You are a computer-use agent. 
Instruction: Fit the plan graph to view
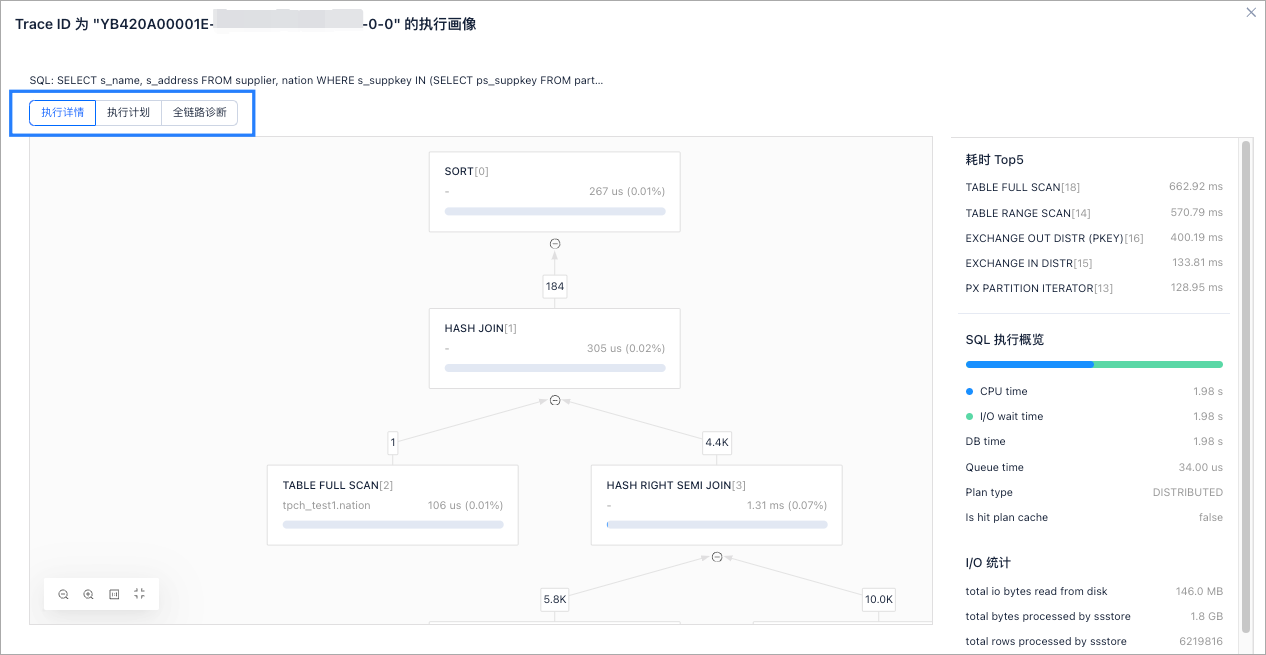(139, 594)
